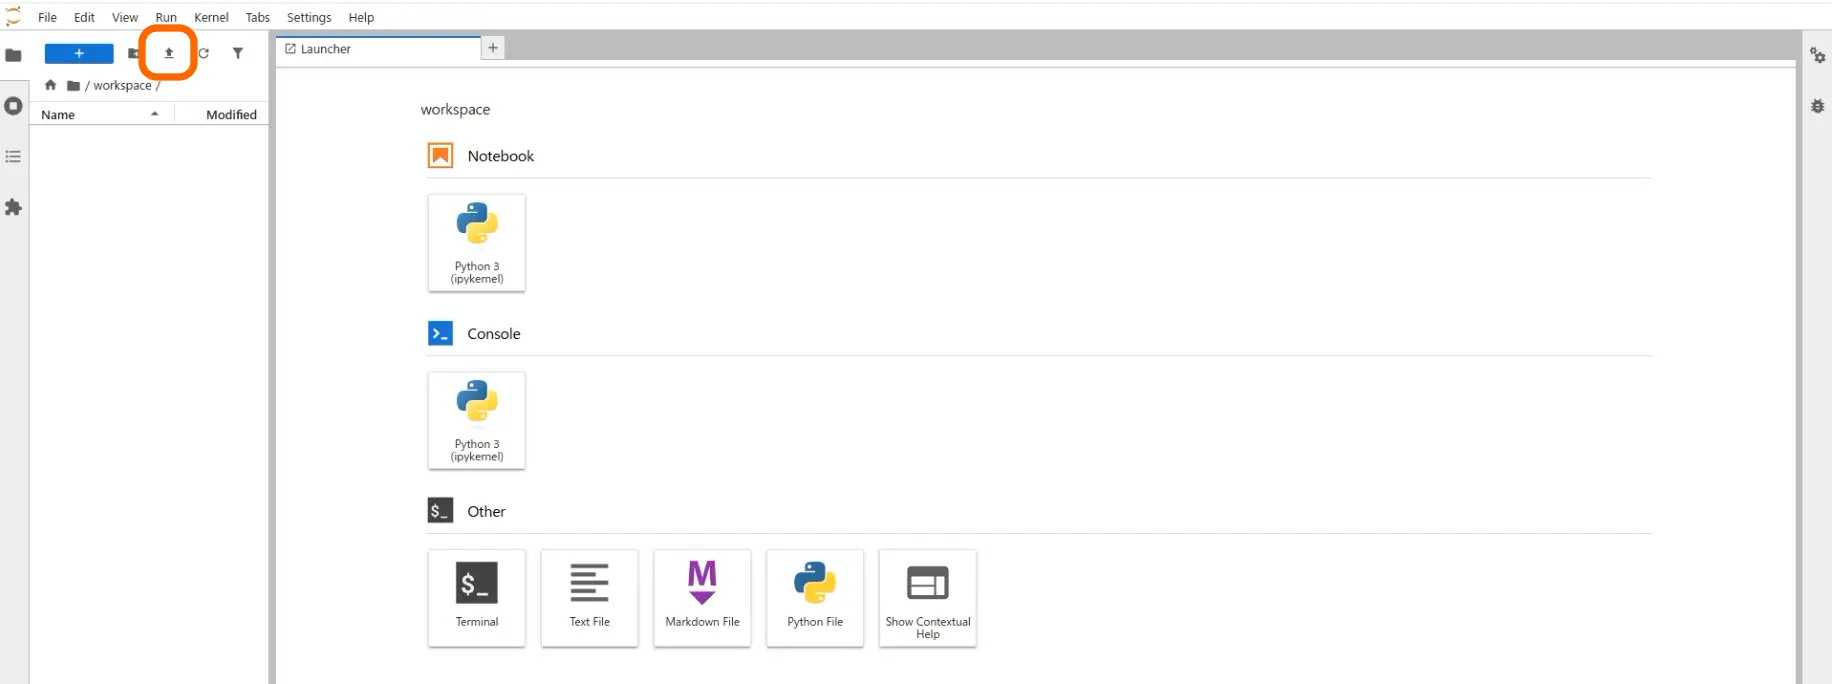Launch a Python 3 Notebook
The image size is (1832, 684).
477,243
